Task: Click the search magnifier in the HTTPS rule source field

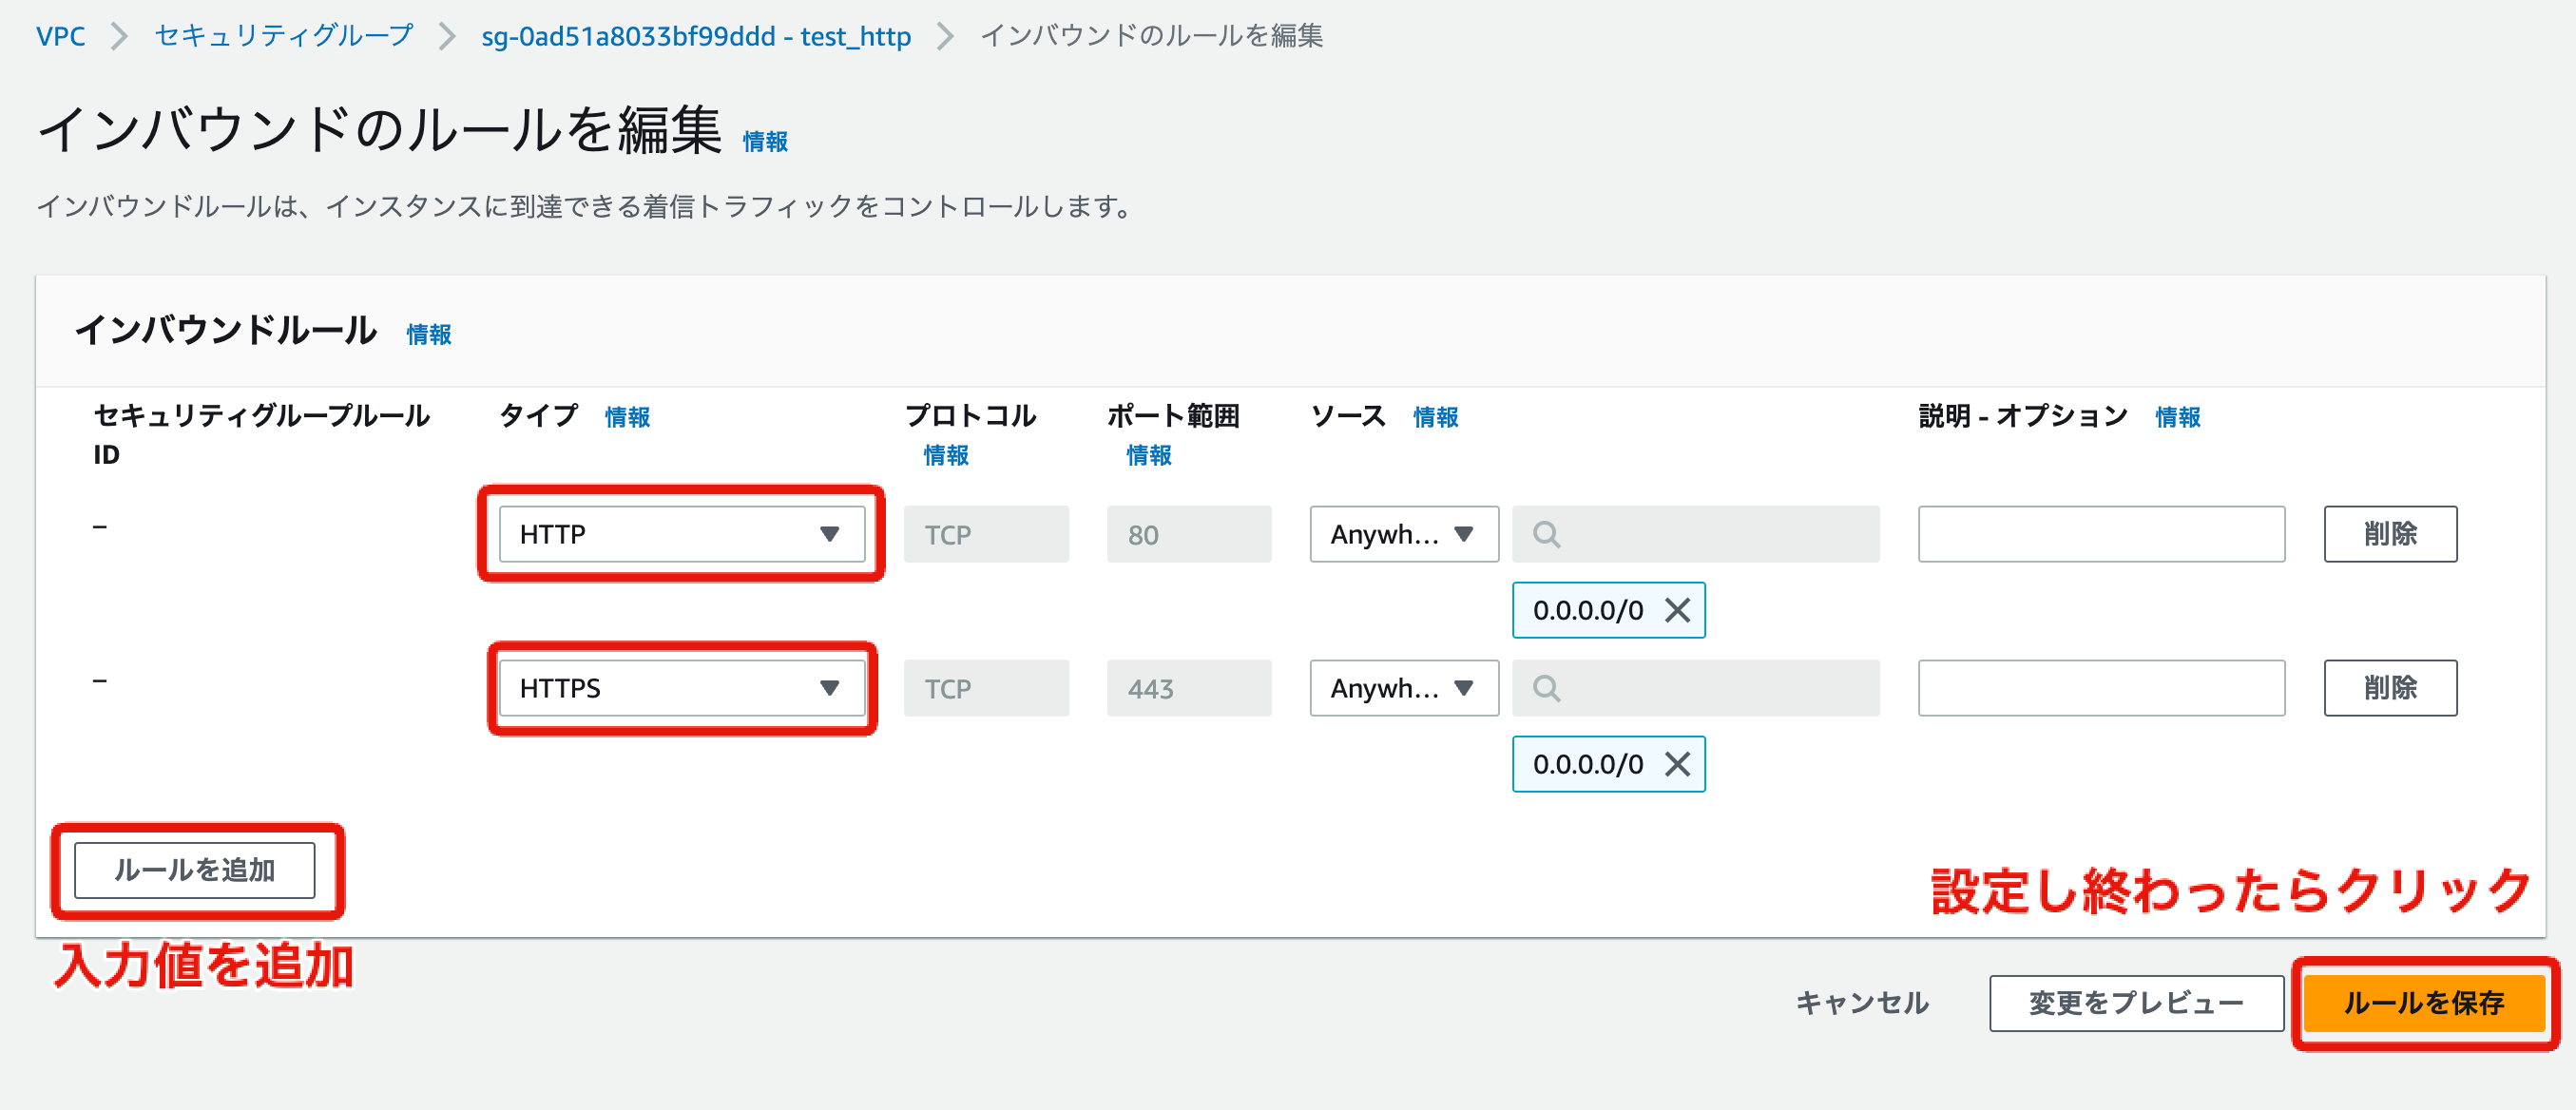Action: tap(1546, 688)
